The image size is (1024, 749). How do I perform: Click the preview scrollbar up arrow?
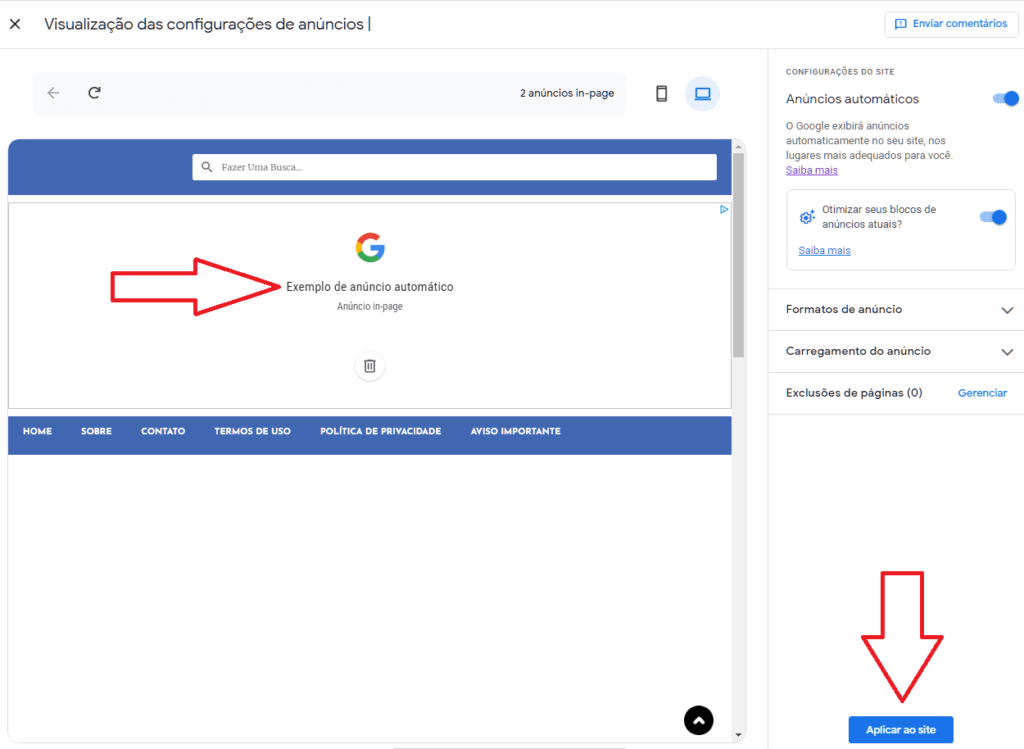coord(739,147)
